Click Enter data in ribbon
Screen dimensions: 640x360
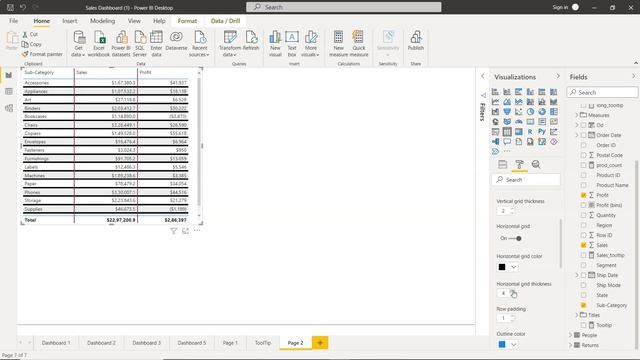point(156,44)
